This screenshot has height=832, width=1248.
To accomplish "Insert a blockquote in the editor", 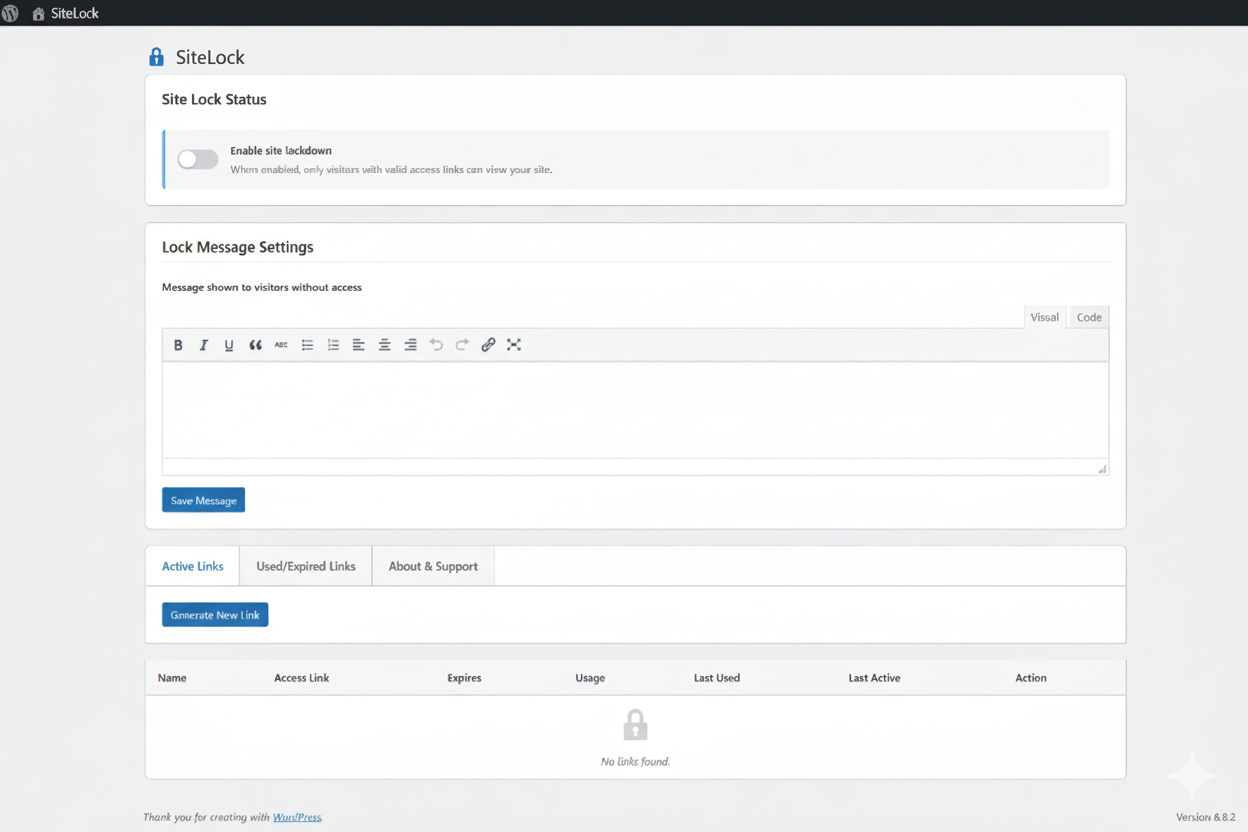I will [255, 345].
